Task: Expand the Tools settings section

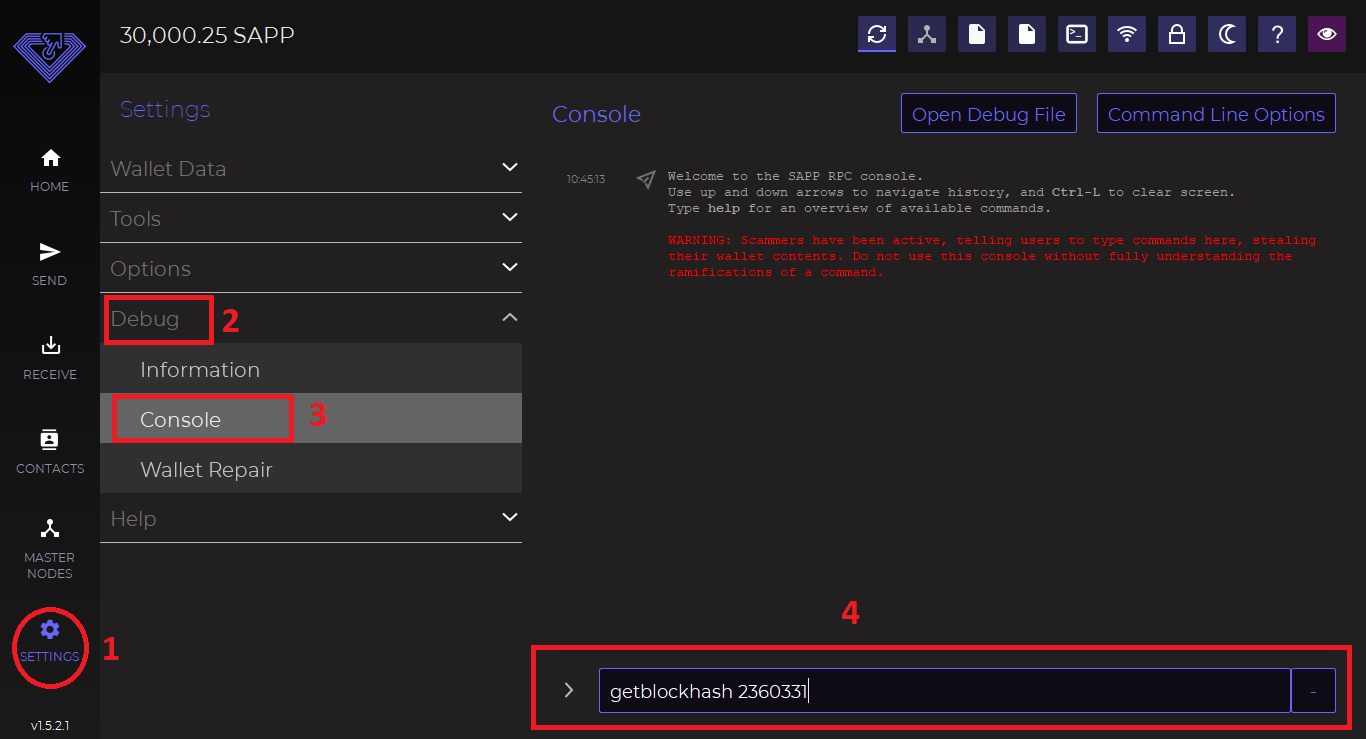Action: [311, 218]
